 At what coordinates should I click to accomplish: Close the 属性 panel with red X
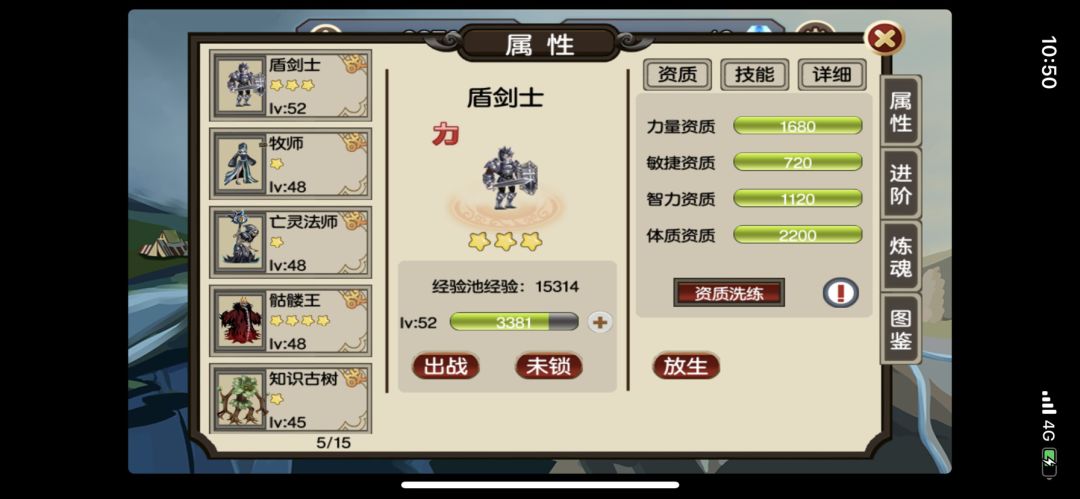[884, 39]
